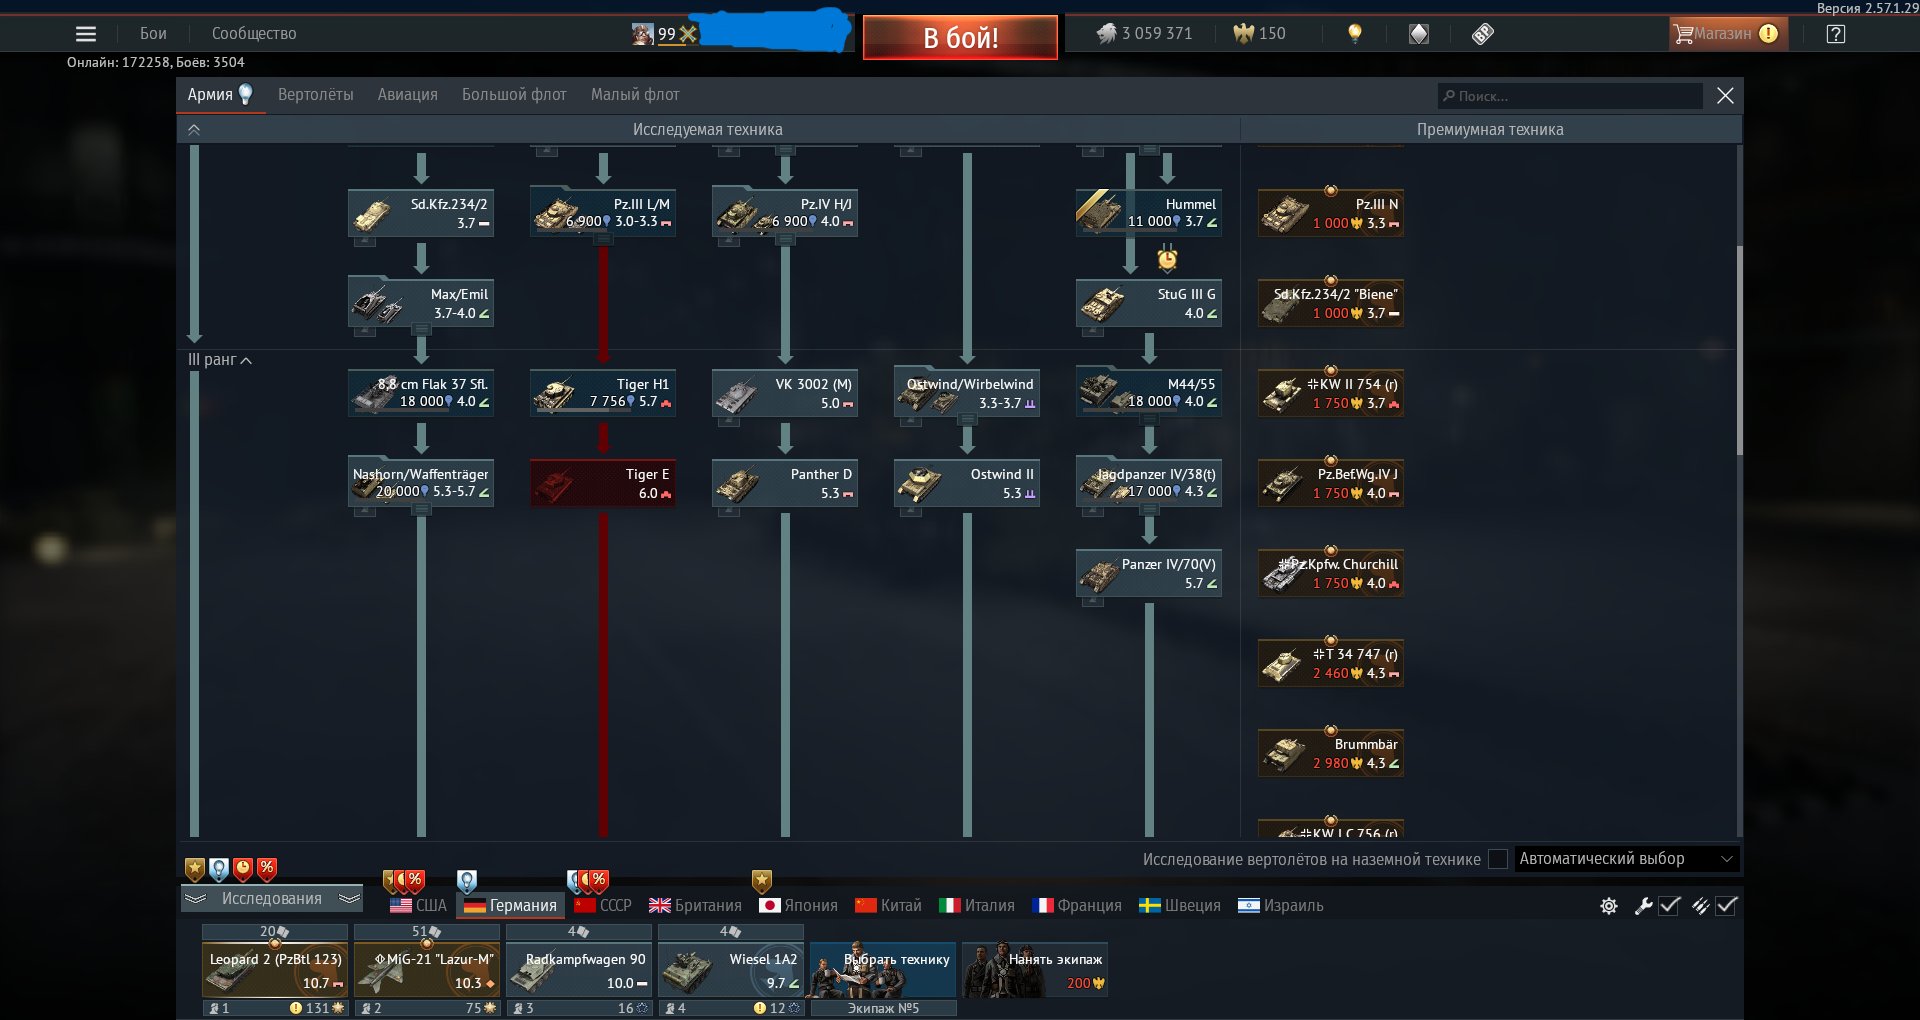Open the settings gear icon near crew bar
The width and height of the screenshot is (1920, 1020).
(x=1608, y=906)
